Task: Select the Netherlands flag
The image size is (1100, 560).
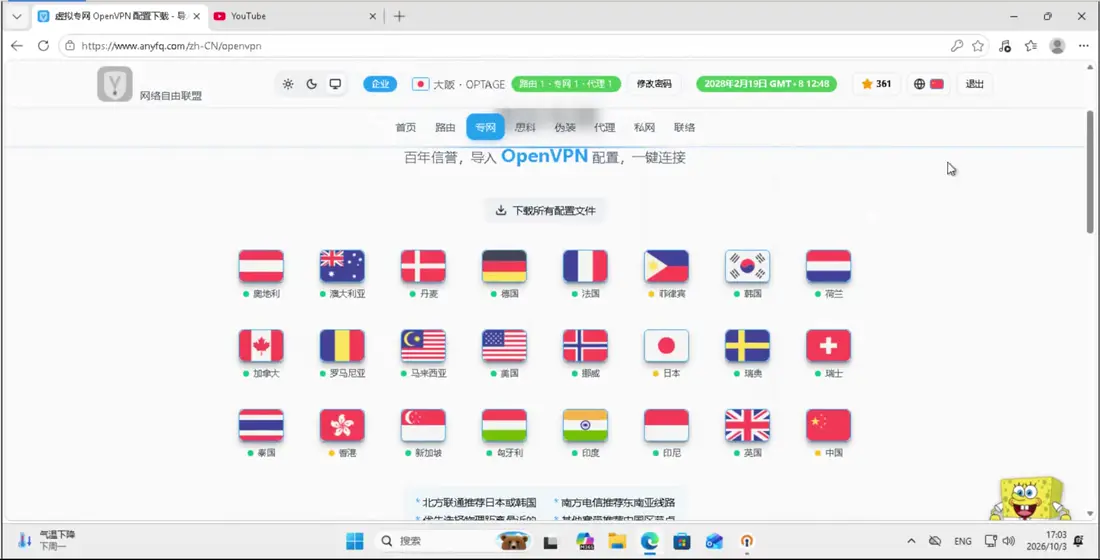Action: tap(829, 266)
